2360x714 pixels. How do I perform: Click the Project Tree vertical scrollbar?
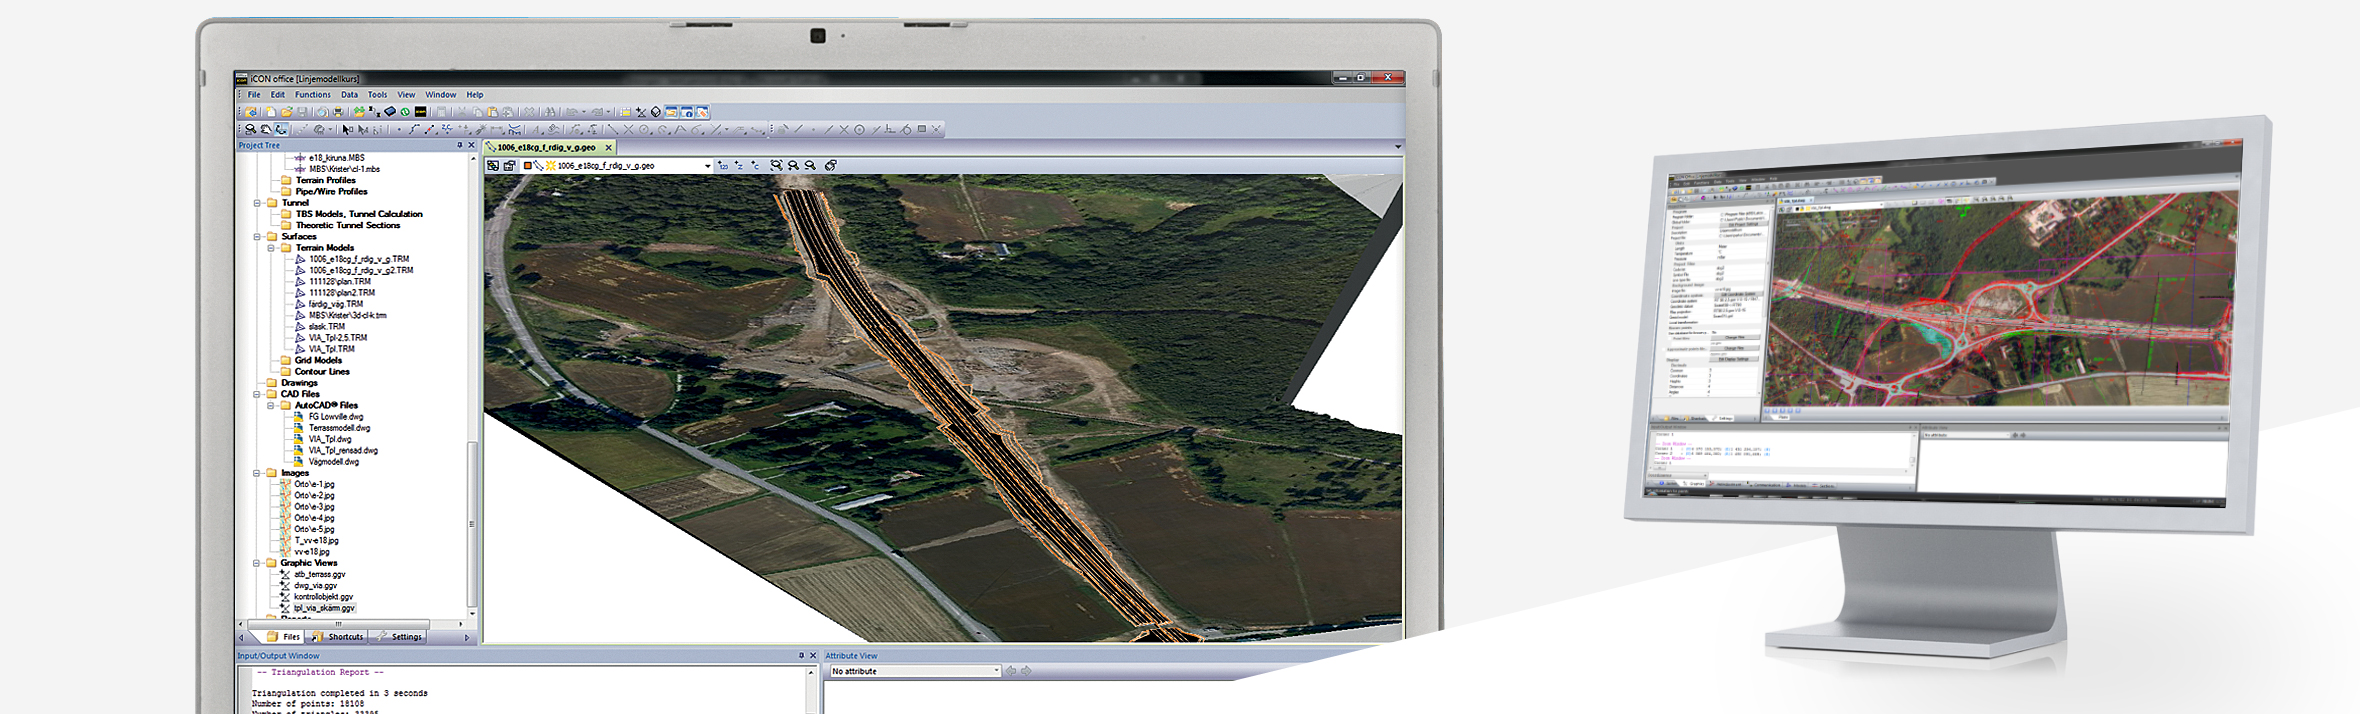(472, 400)
